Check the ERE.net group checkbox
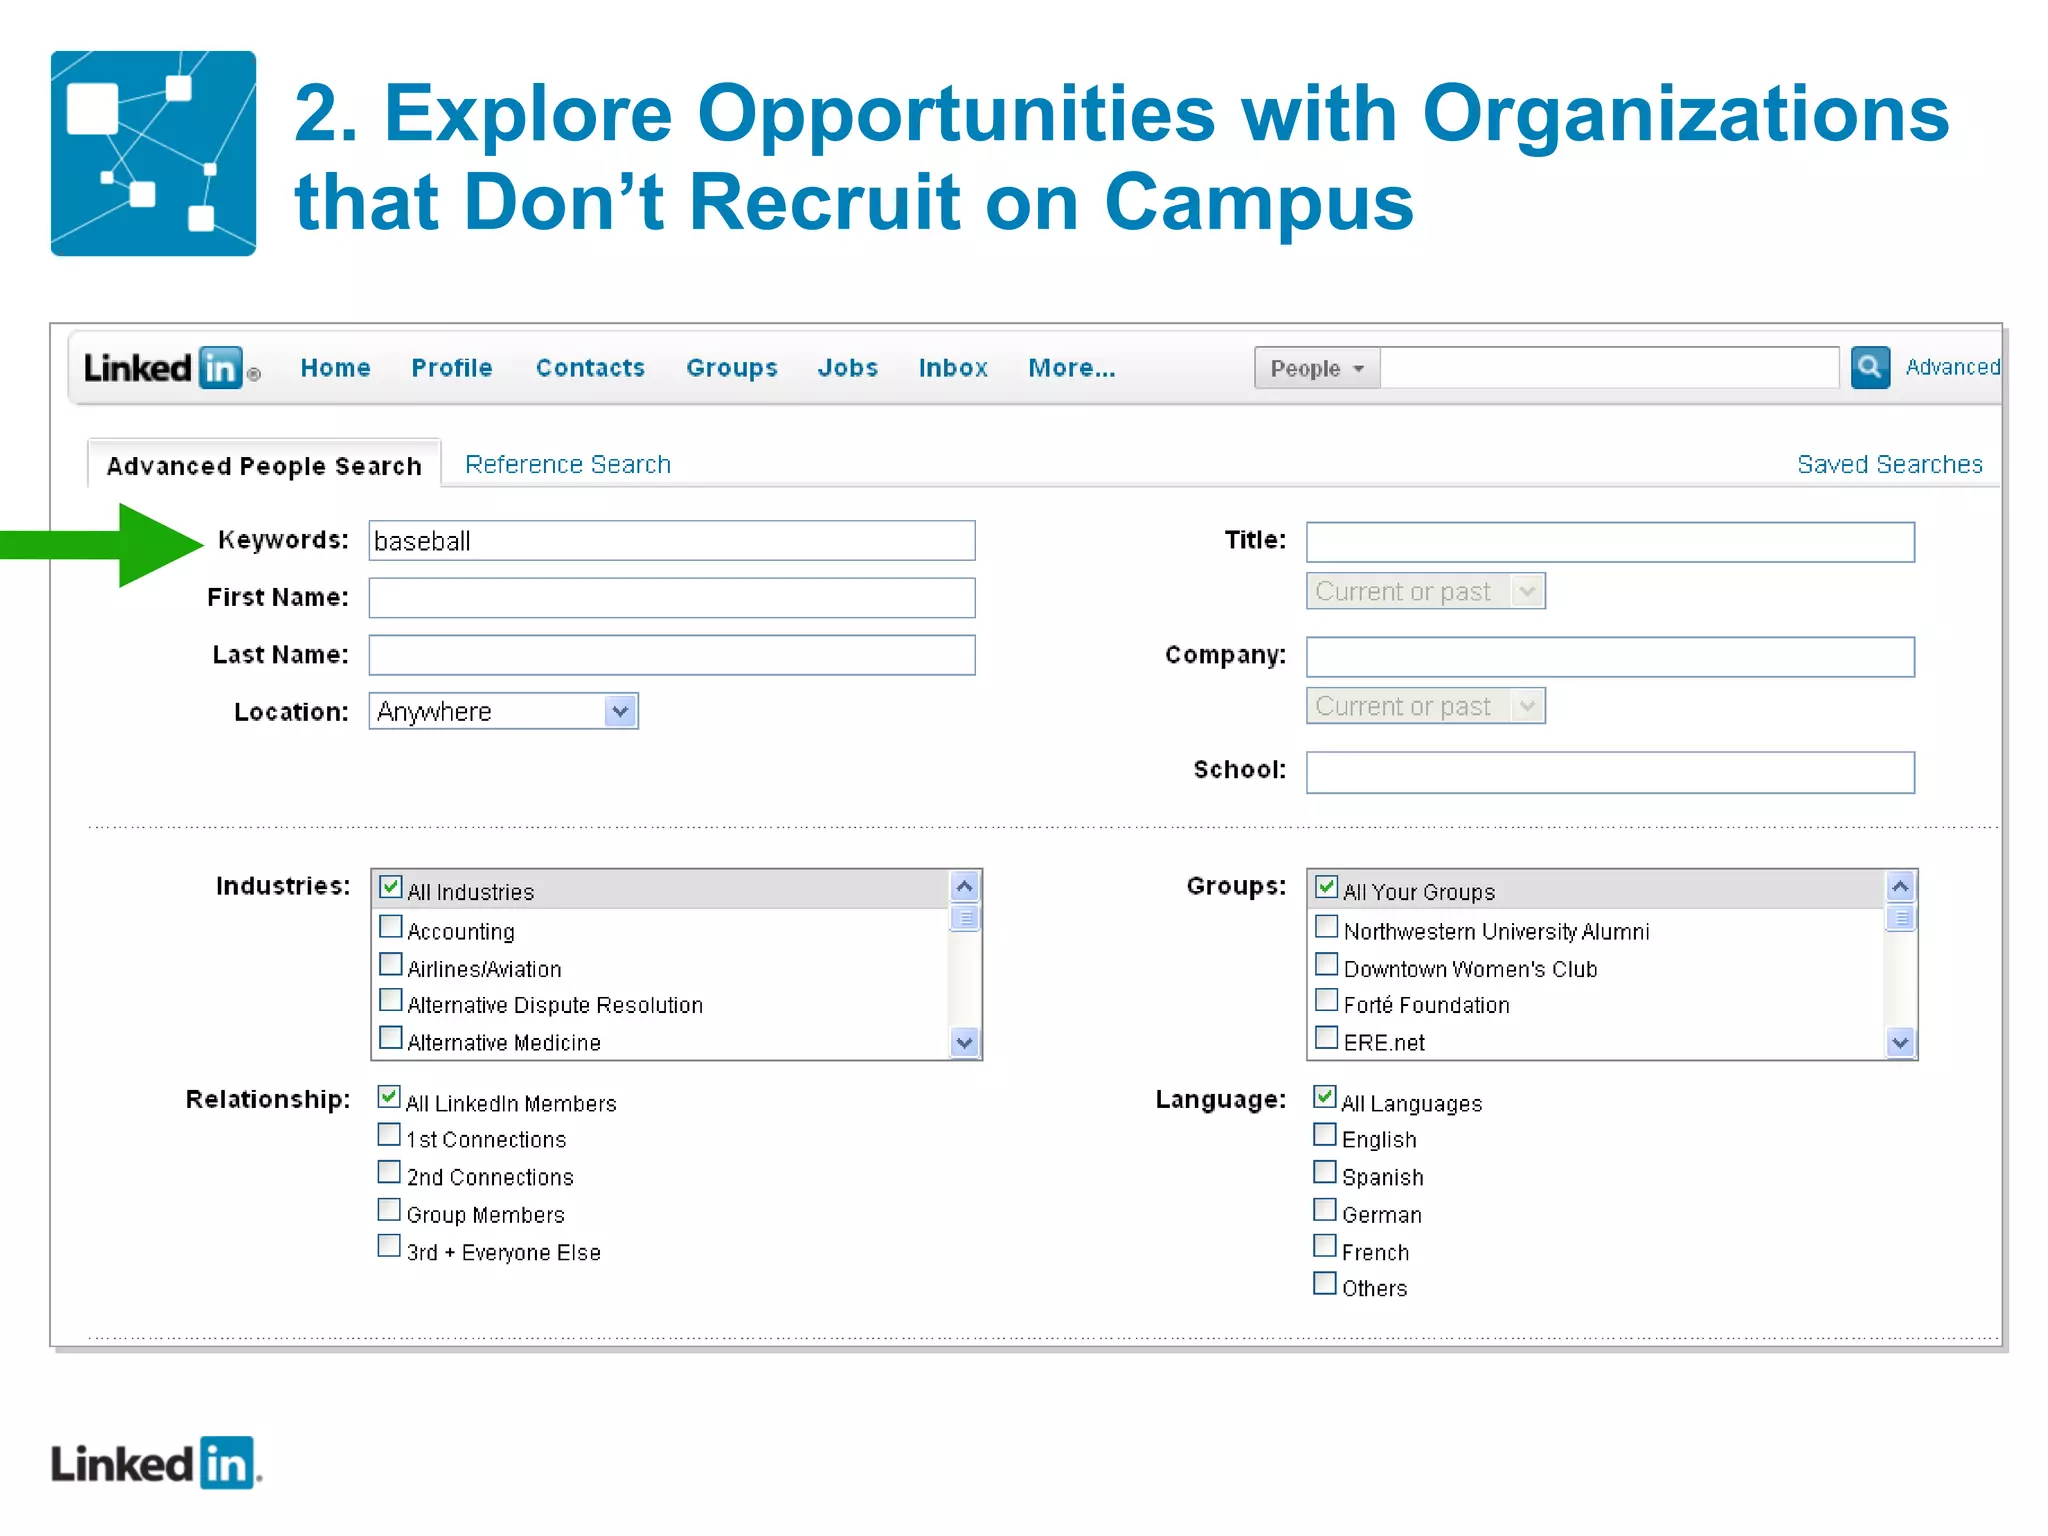The height and width of the screenshot is (1536, 2048). [x=1327, y=1038]
